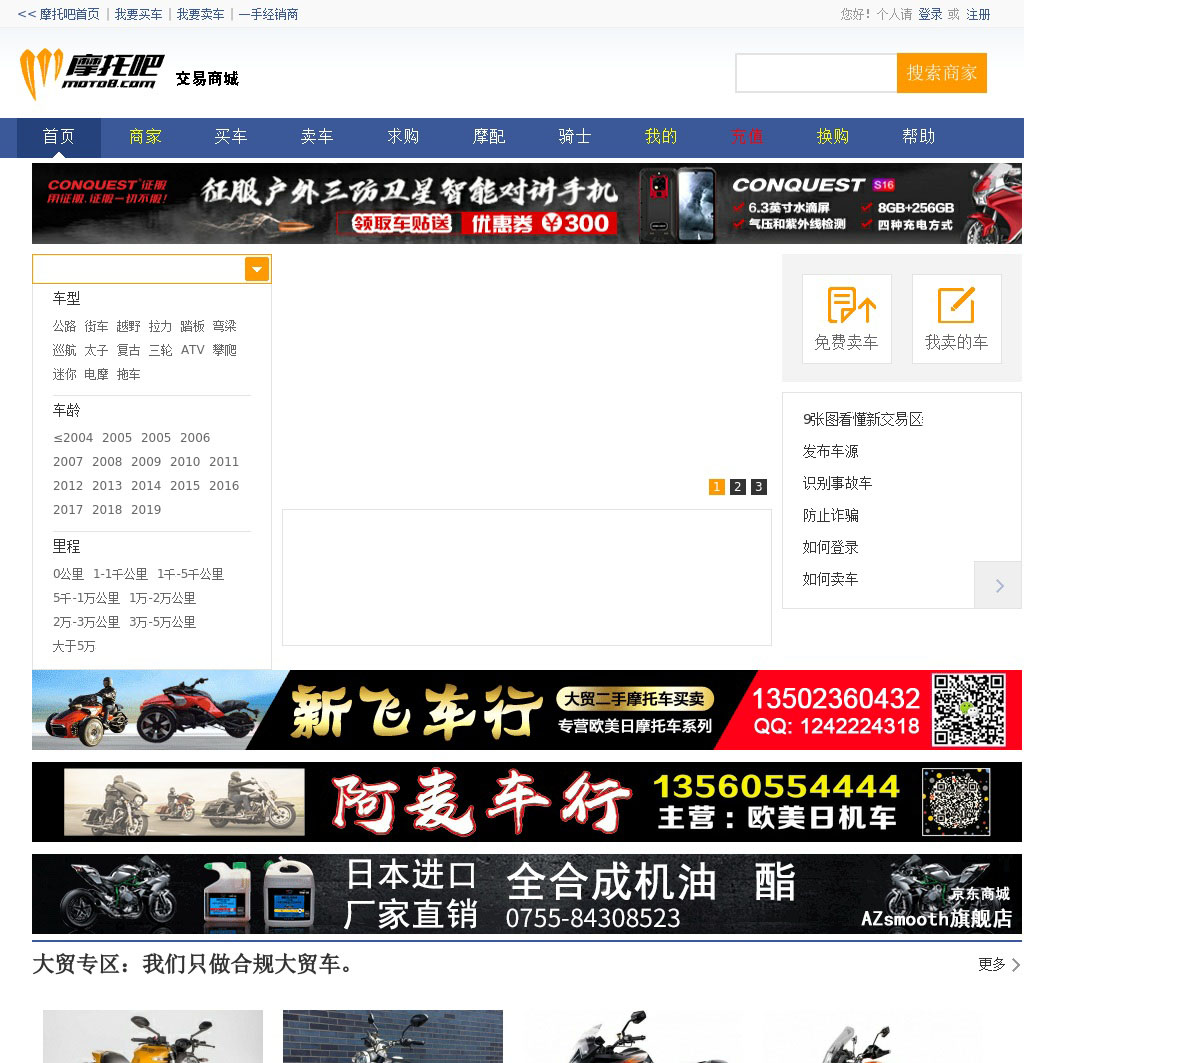Filter by year 2010

[x=185, y=462]
